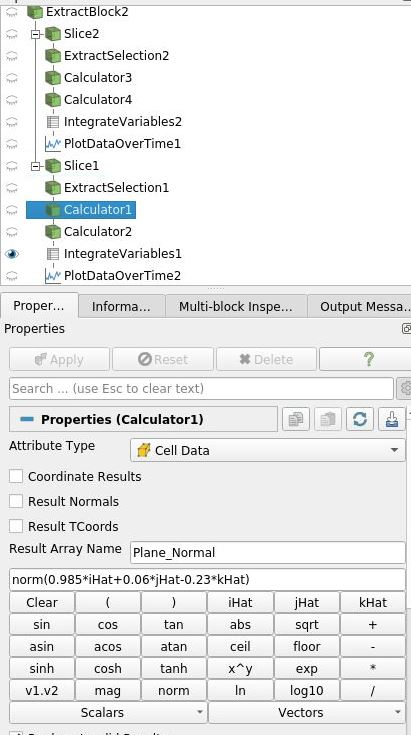Check the Result Normals option
Screen dimensions: 411x735
[16, 501]
